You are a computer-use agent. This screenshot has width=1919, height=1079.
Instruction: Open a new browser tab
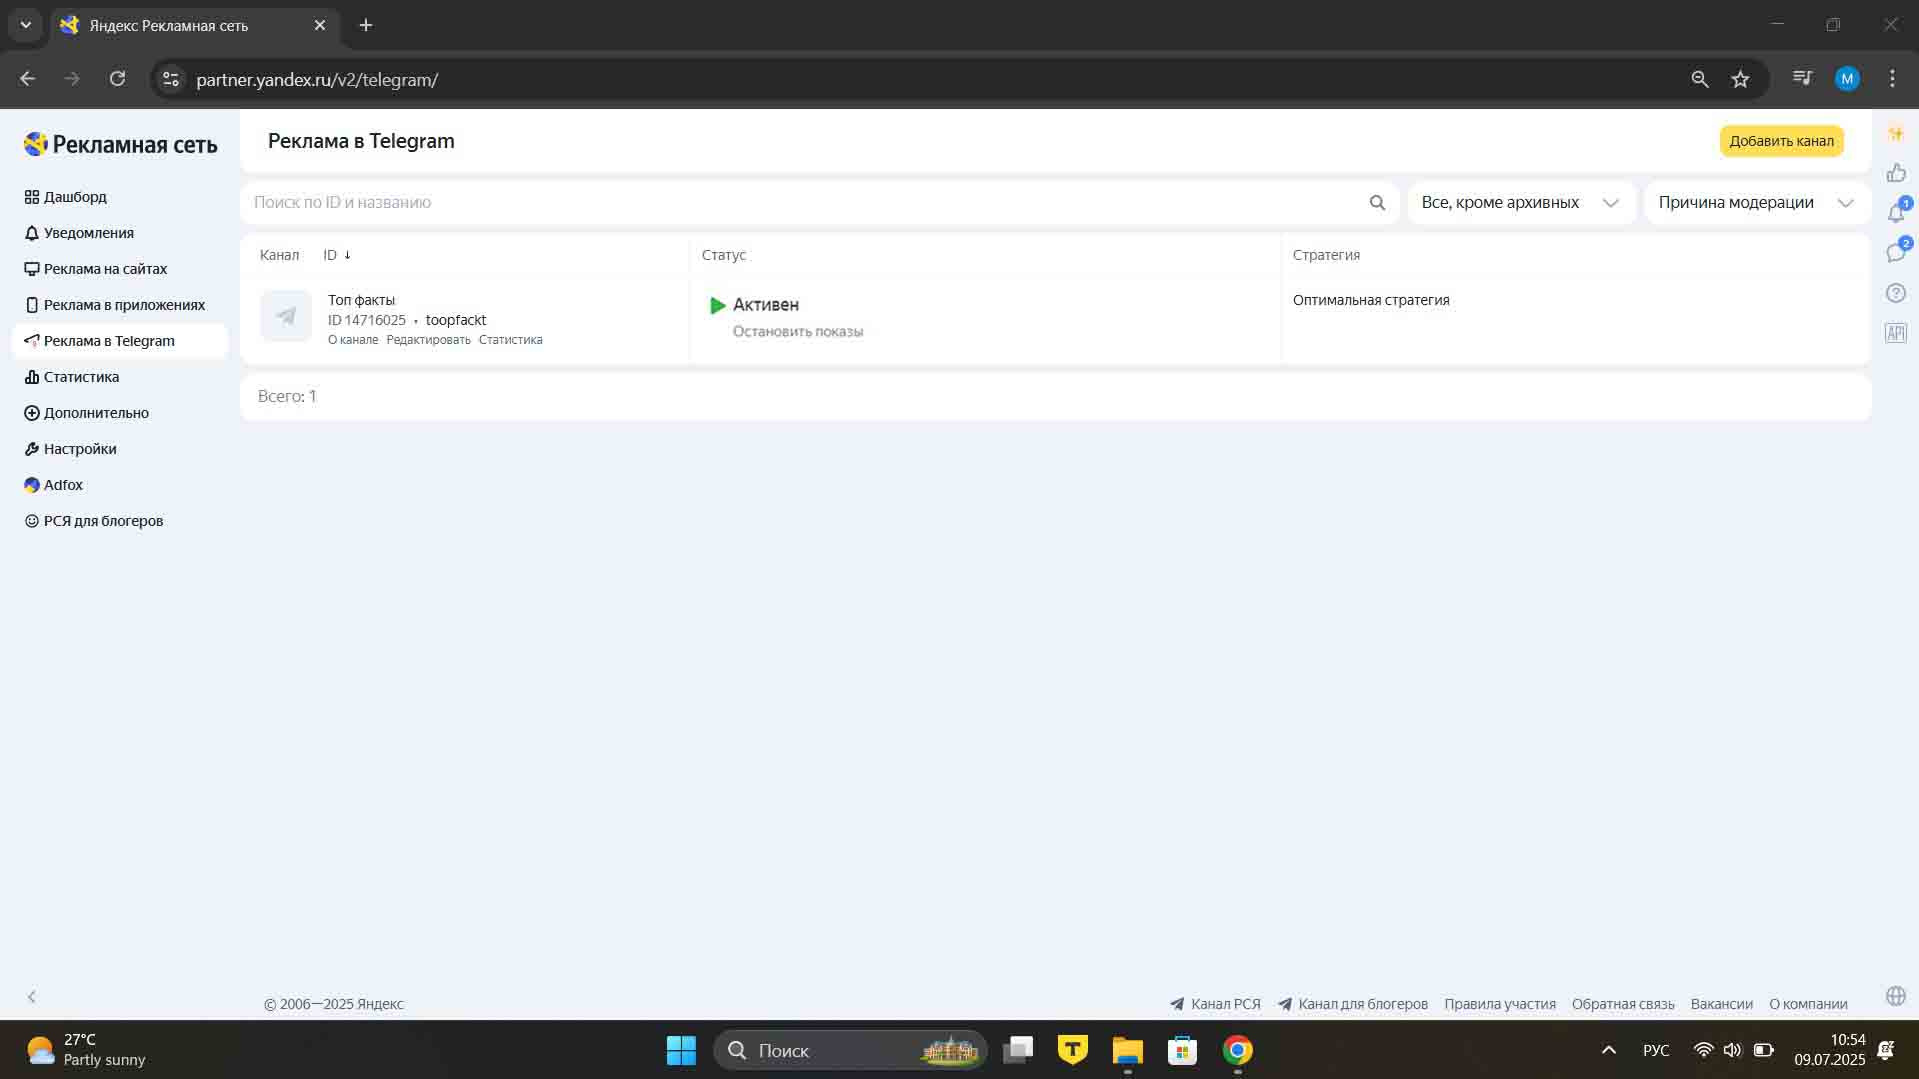click(x=366, y=25)
